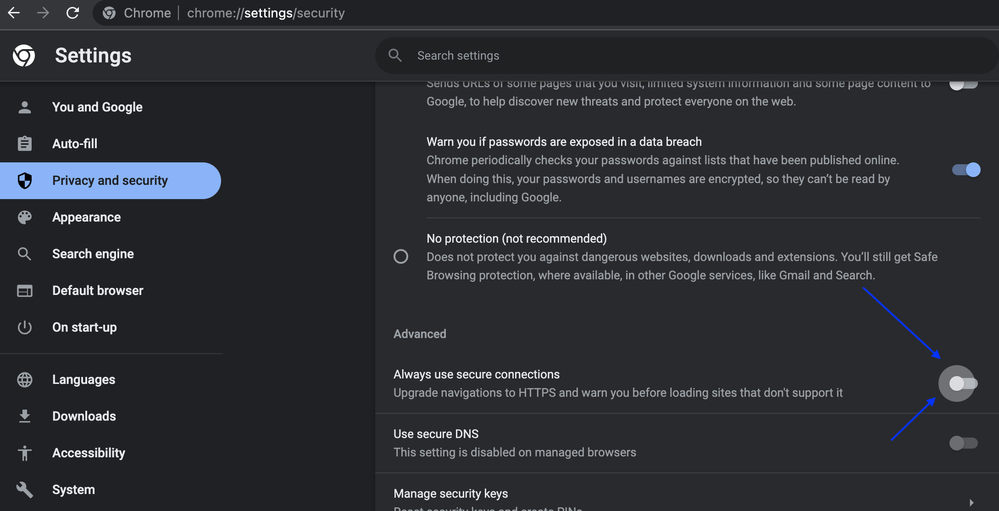Go to Downloads settings
The width and height of the screenshot is (999, 511).
click(84, 416)
